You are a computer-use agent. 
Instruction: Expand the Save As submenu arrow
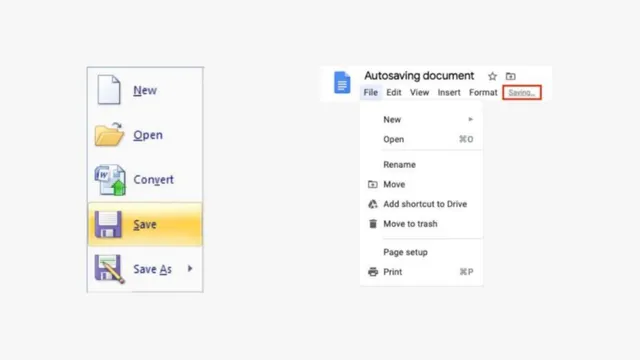pos(190,269)
